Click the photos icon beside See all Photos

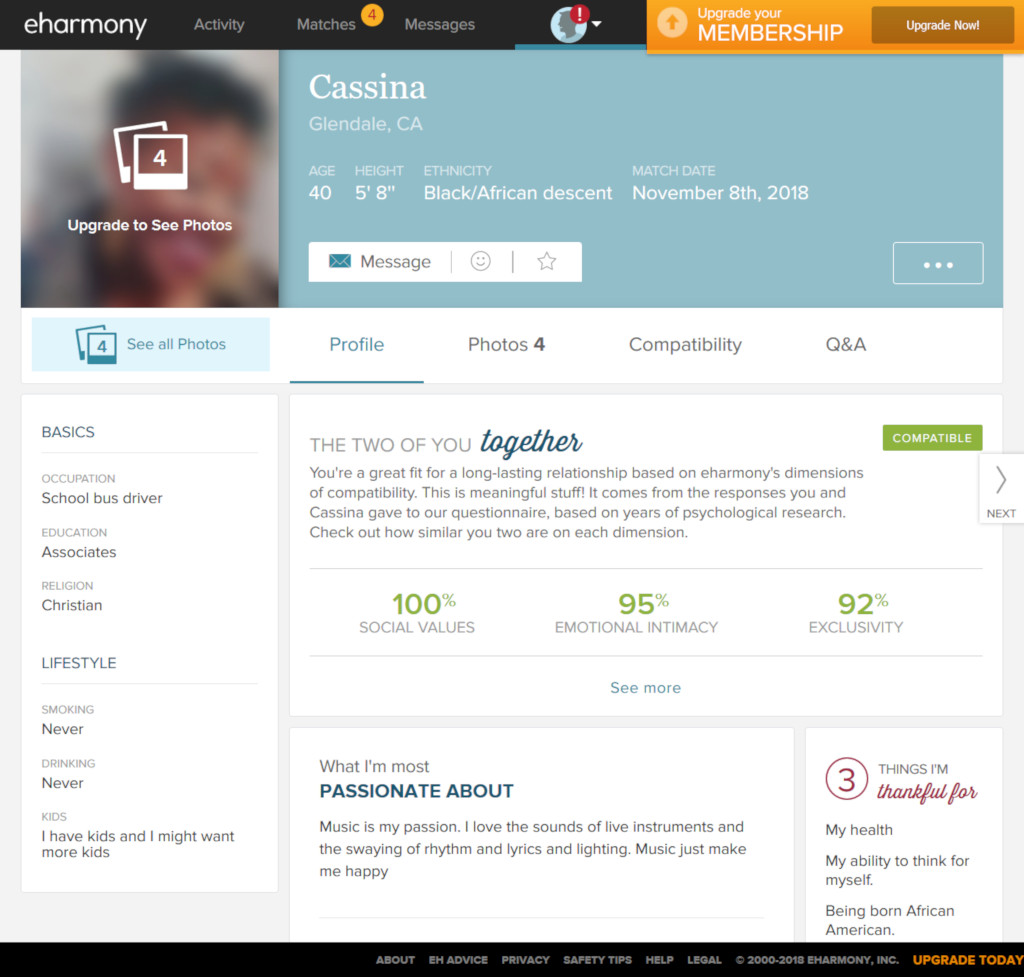click(x=96, y=344)
